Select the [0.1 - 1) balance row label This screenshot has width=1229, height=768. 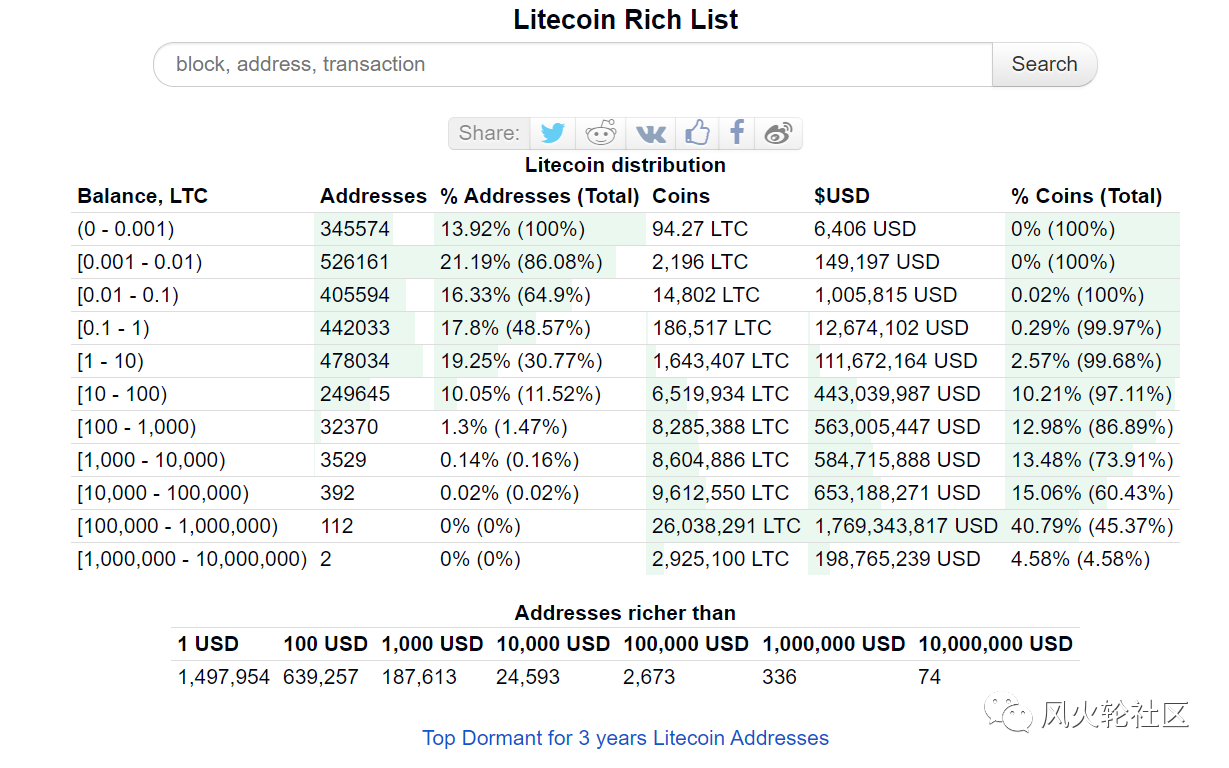click(114, 328)
